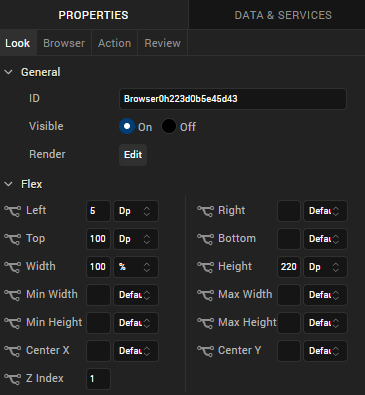Click the flex icon beside Left

click(12, 211)
